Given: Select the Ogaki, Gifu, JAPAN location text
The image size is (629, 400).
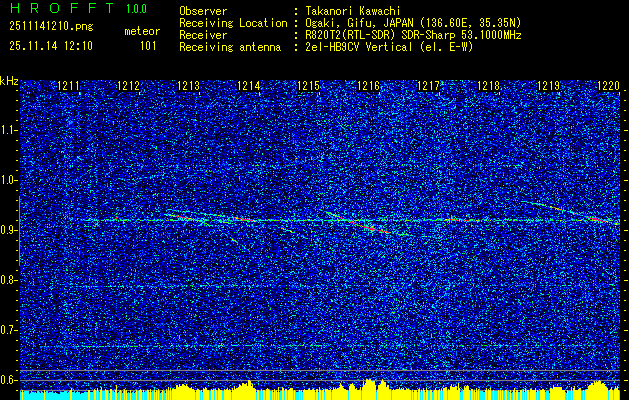Looking at the screenshot, I should [413, 23].
